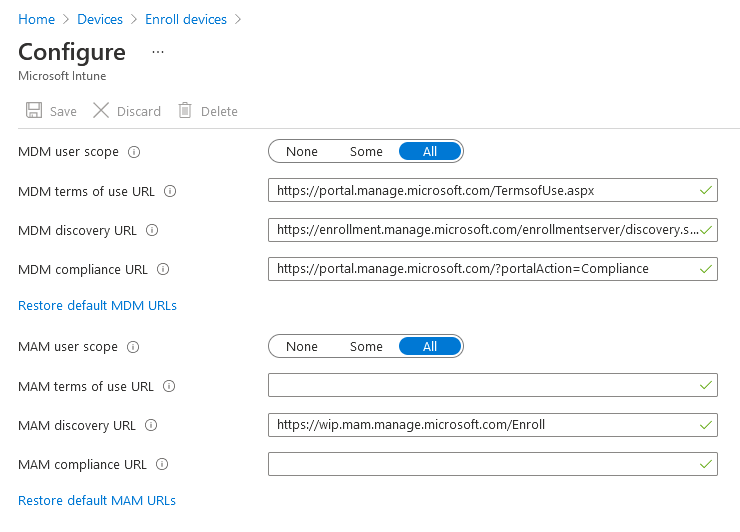This screenshot has height=532, width=740.
Task: Click info icon beside MAM compliance URL
Action: point(162,464)
